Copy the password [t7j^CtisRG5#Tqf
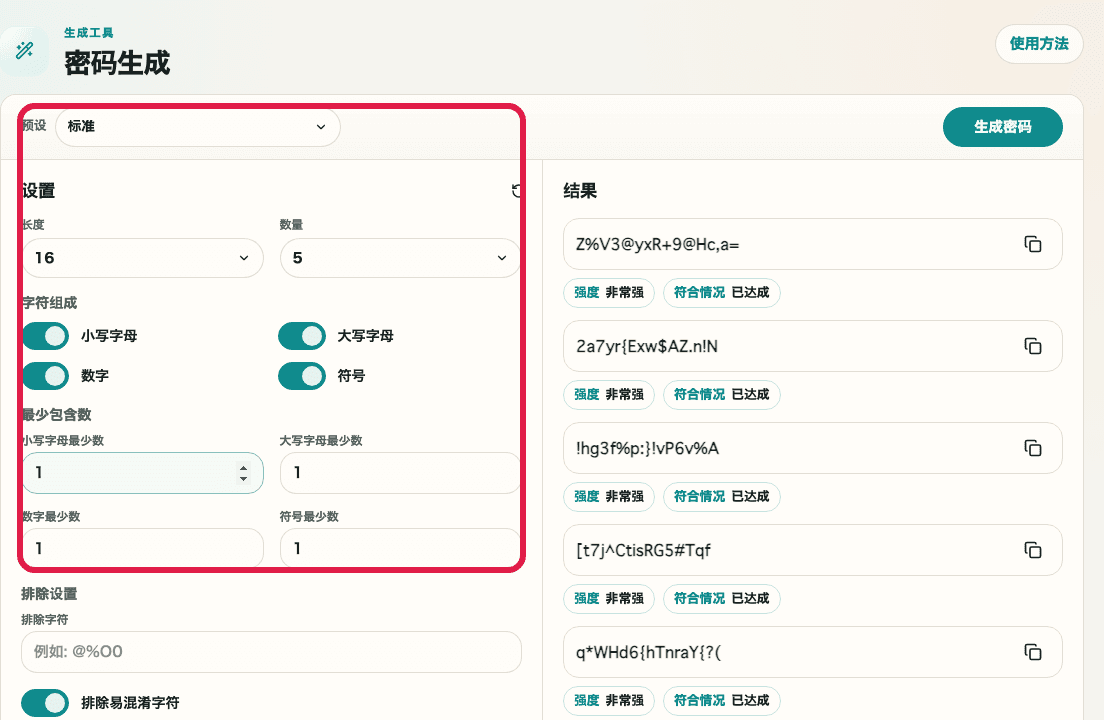 pyautogui.click(x=1032, y=550)
